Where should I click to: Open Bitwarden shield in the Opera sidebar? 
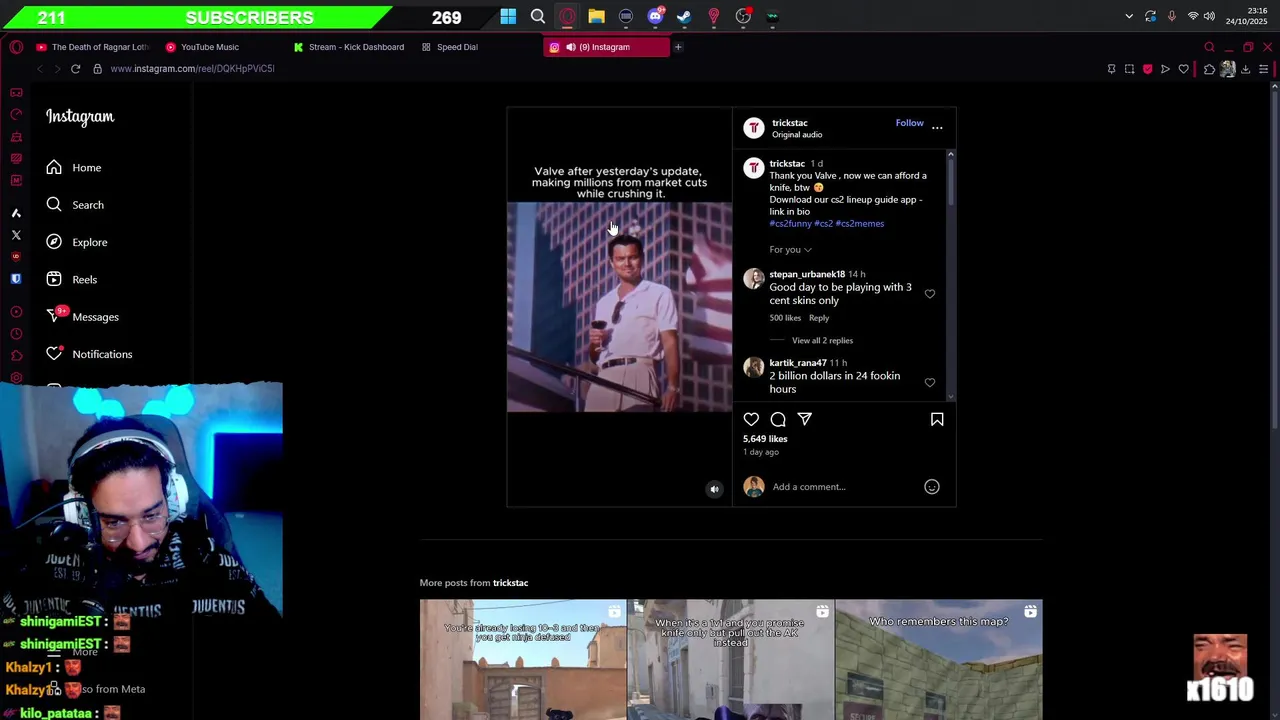pos(16,279)
